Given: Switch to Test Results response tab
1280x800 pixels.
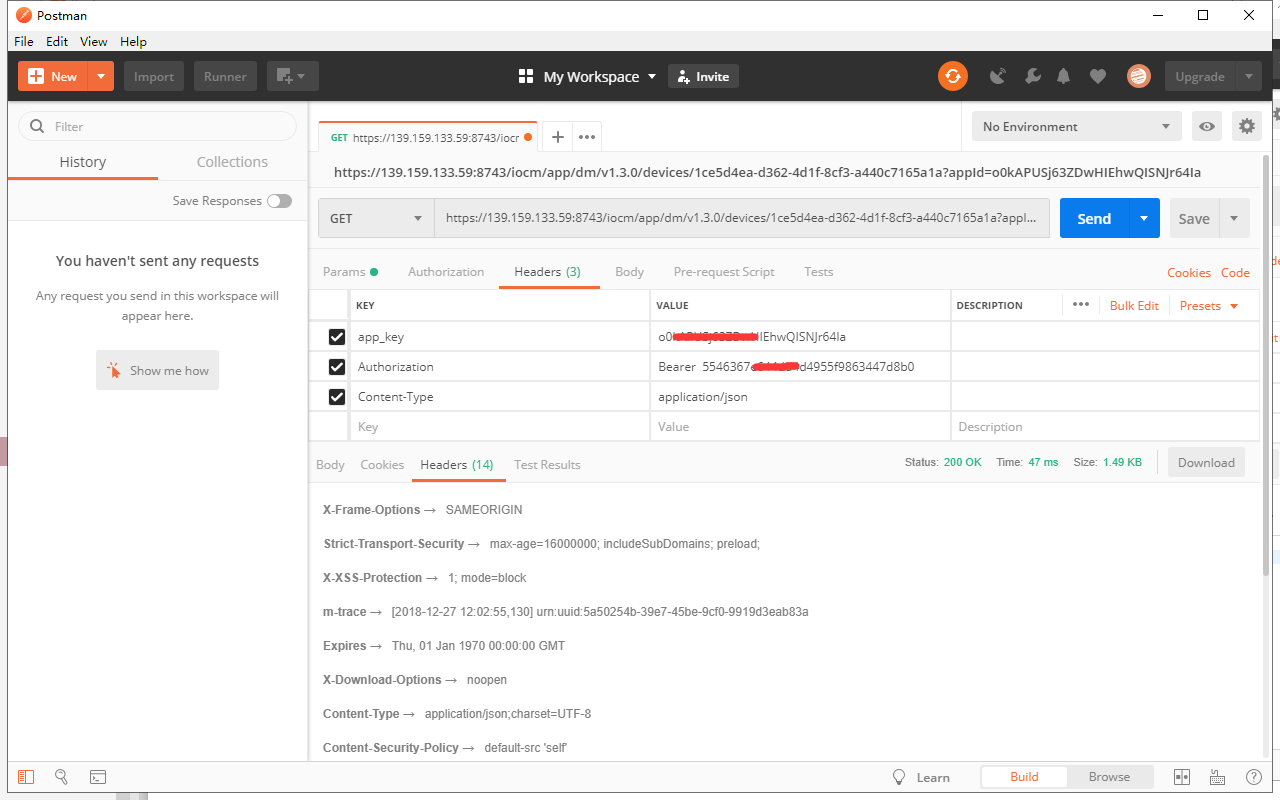Looking at the screenshot, I should 547,465.
